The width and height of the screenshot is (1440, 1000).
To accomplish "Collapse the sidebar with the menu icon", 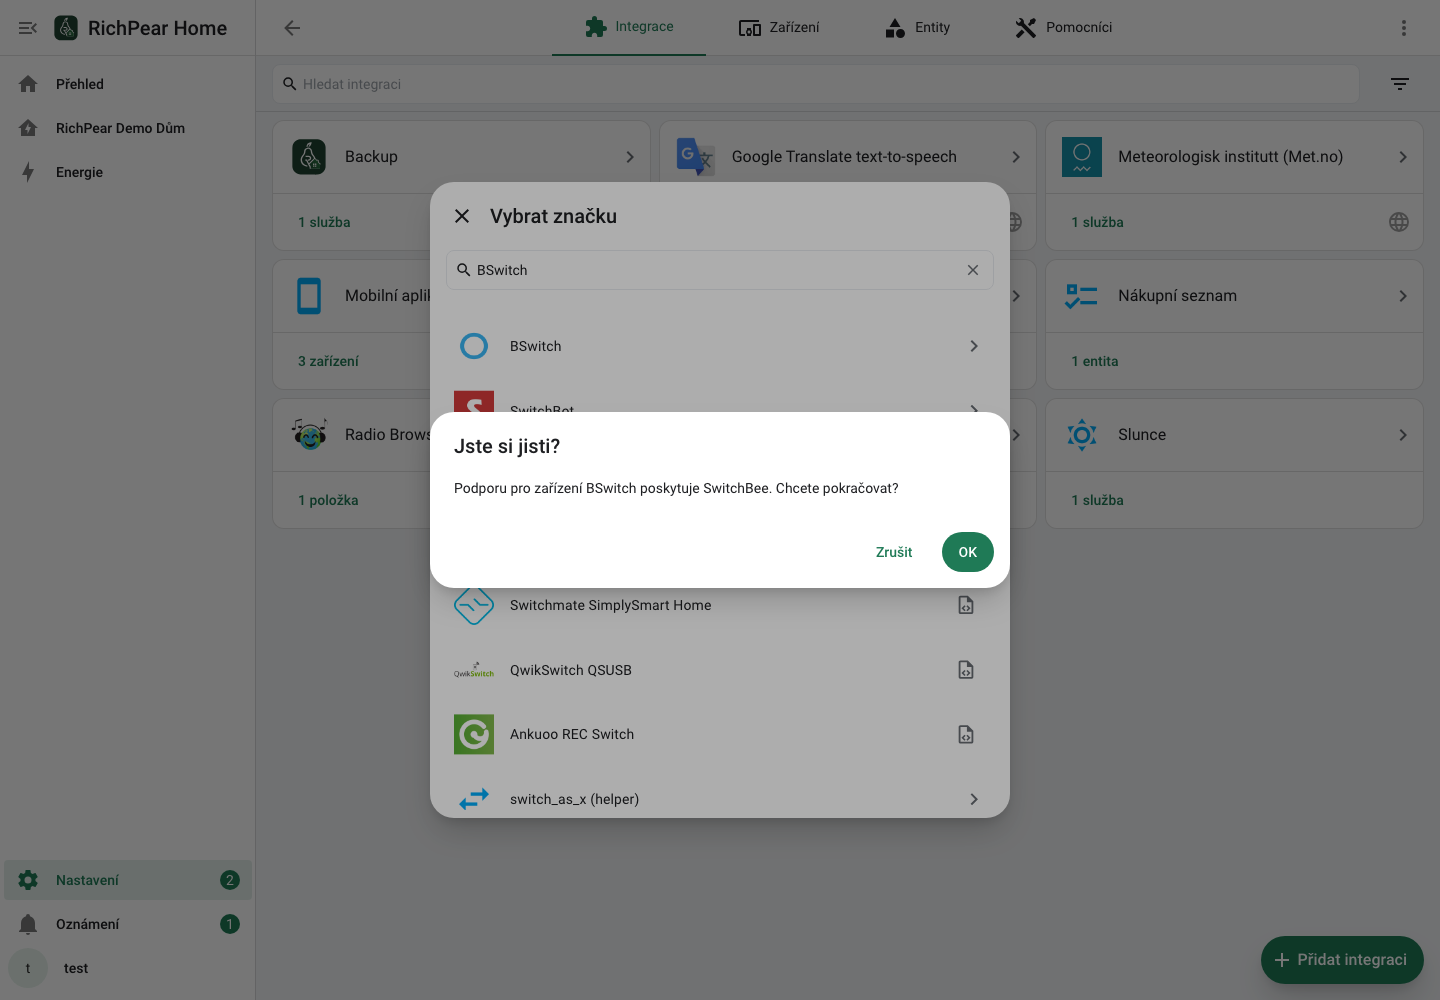I will click(x=28, y=28).
